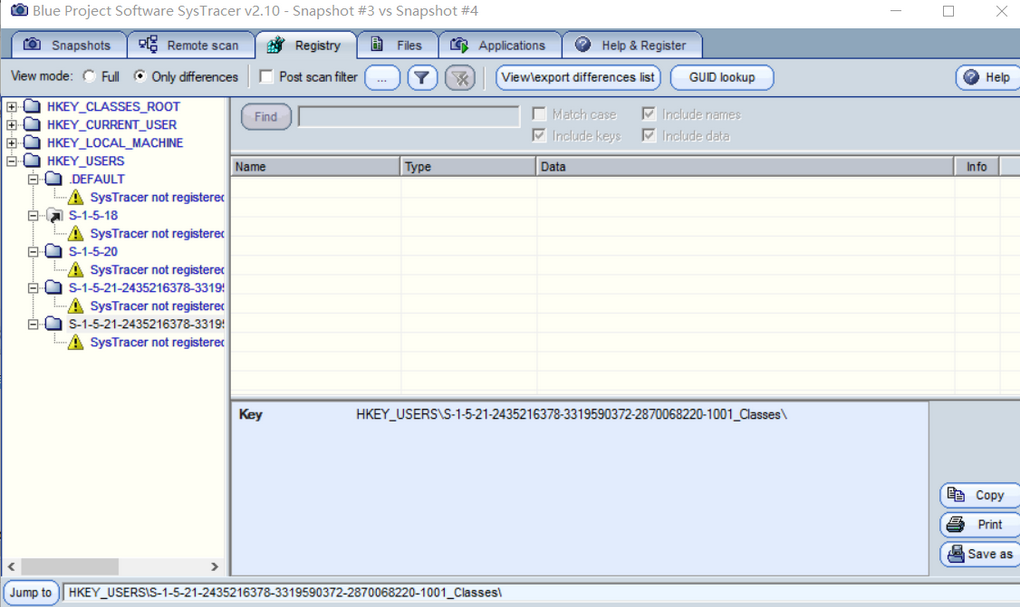The image size is (1020, 607).
Task: Click the network icon on Remote scan tab
Action: point(148,44)
